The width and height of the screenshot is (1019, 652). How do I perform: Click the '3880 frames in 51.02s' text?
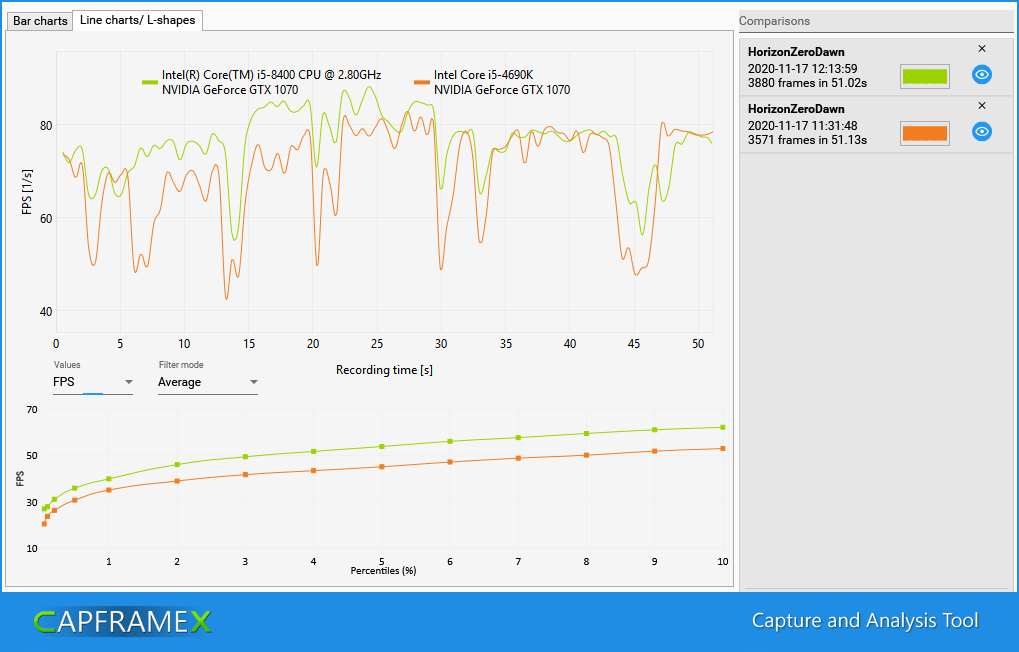click(807, 83)
